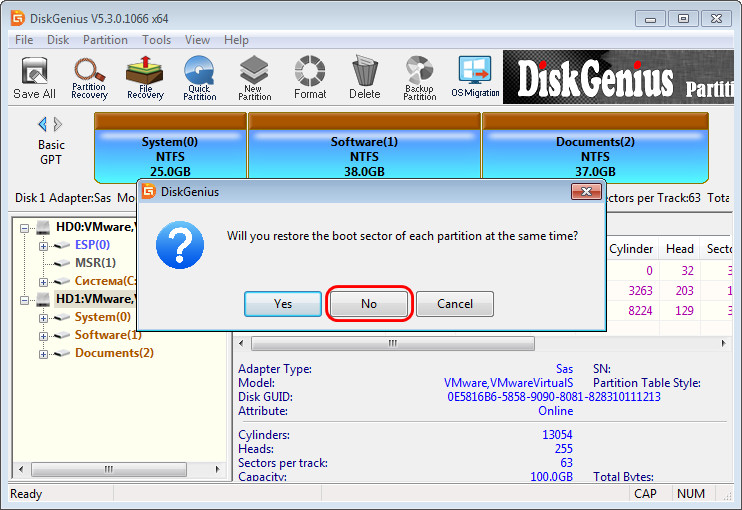Click the partition table horizontal scrollbar thumb
This screenshot has width=742, height=510.
(x=393, y=343)
